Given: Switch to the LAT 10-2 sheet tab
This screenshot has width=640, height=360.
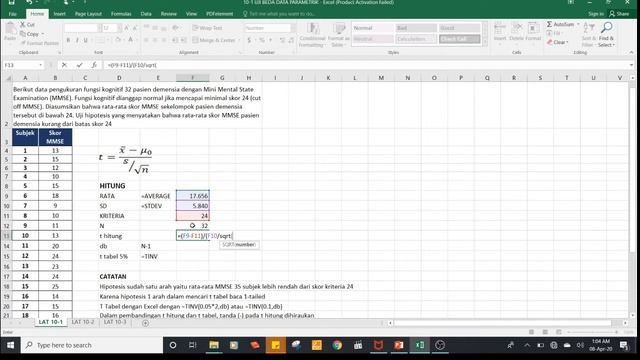Looking at the screenshot, I should 83,322.
